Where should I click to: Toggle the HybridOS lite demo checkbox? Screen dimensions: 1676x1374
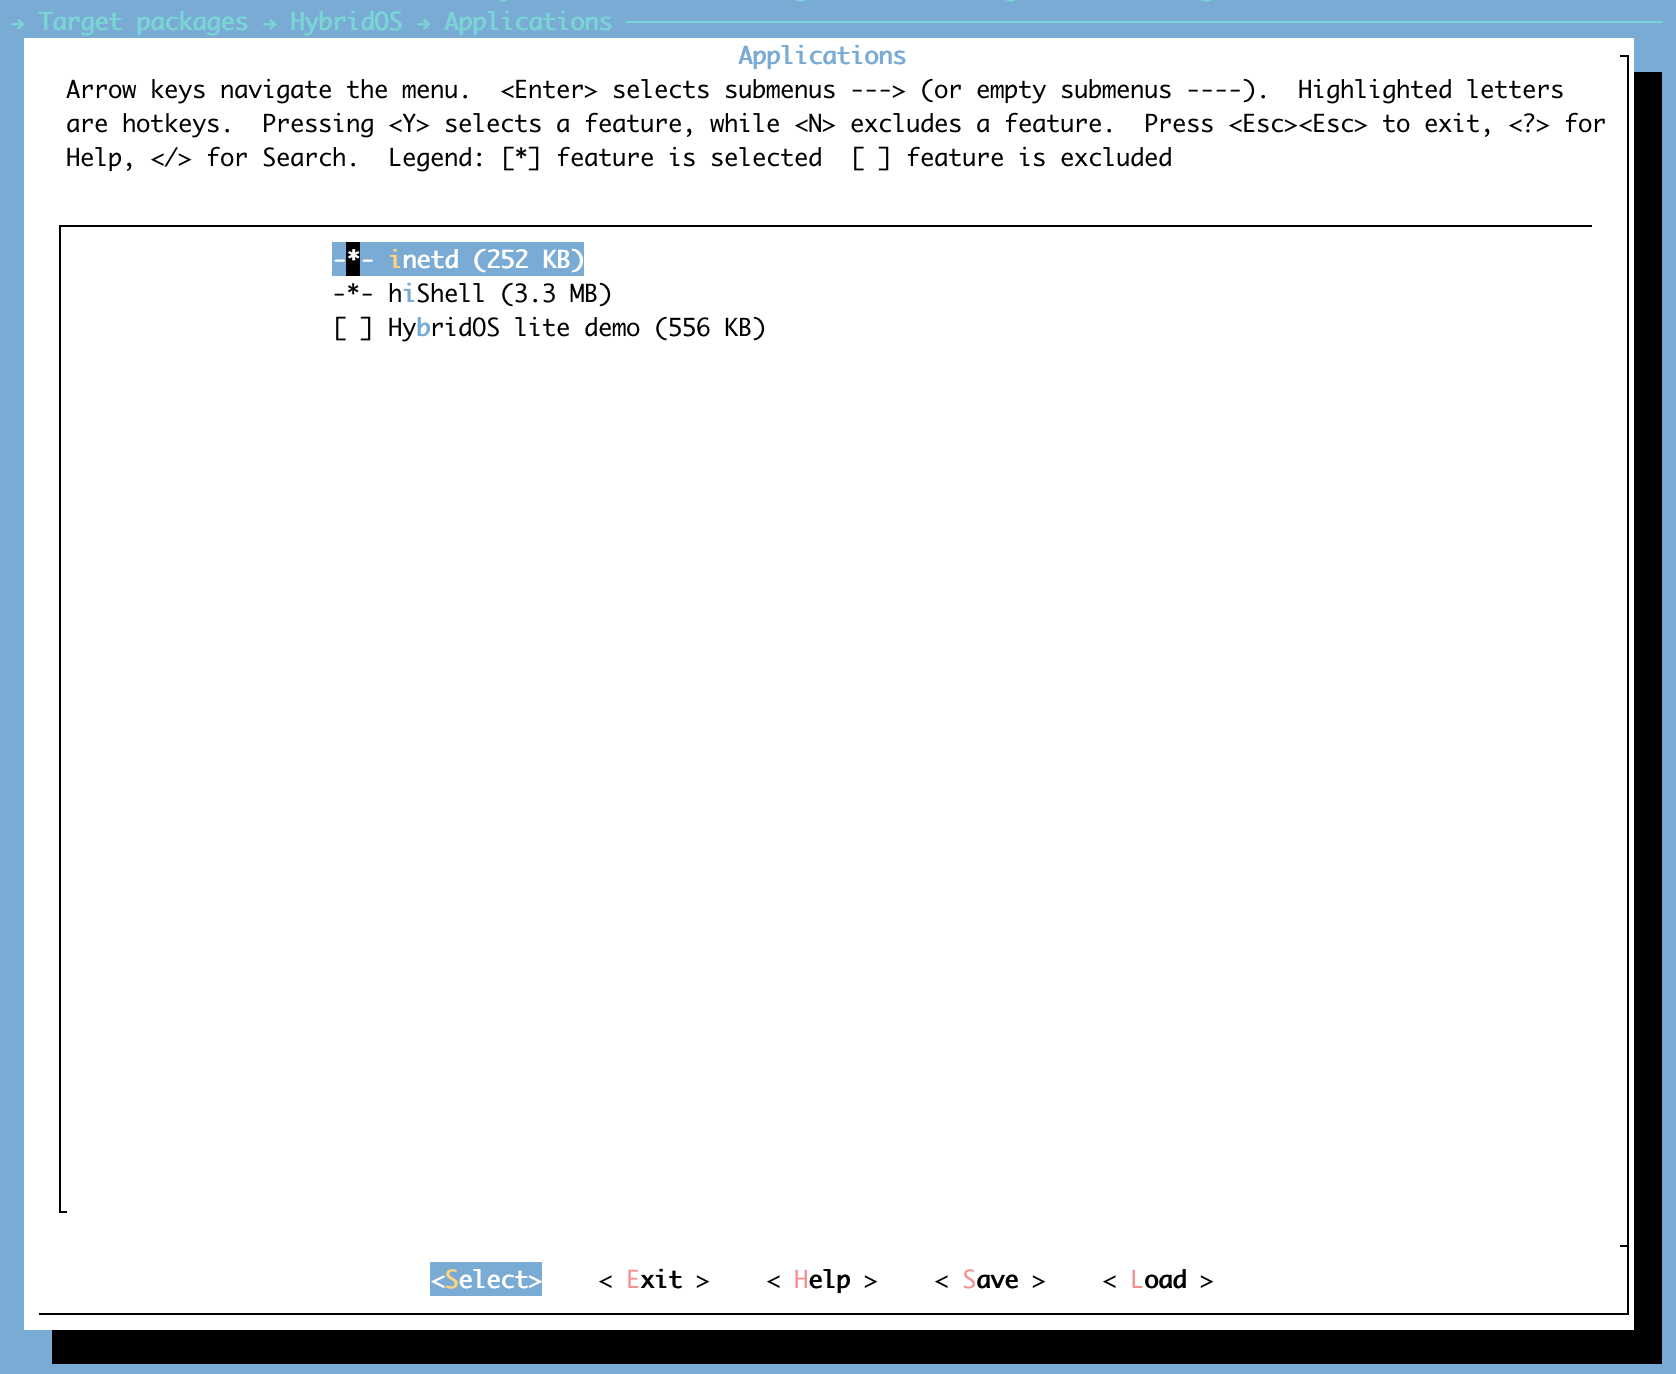(353, 328)
